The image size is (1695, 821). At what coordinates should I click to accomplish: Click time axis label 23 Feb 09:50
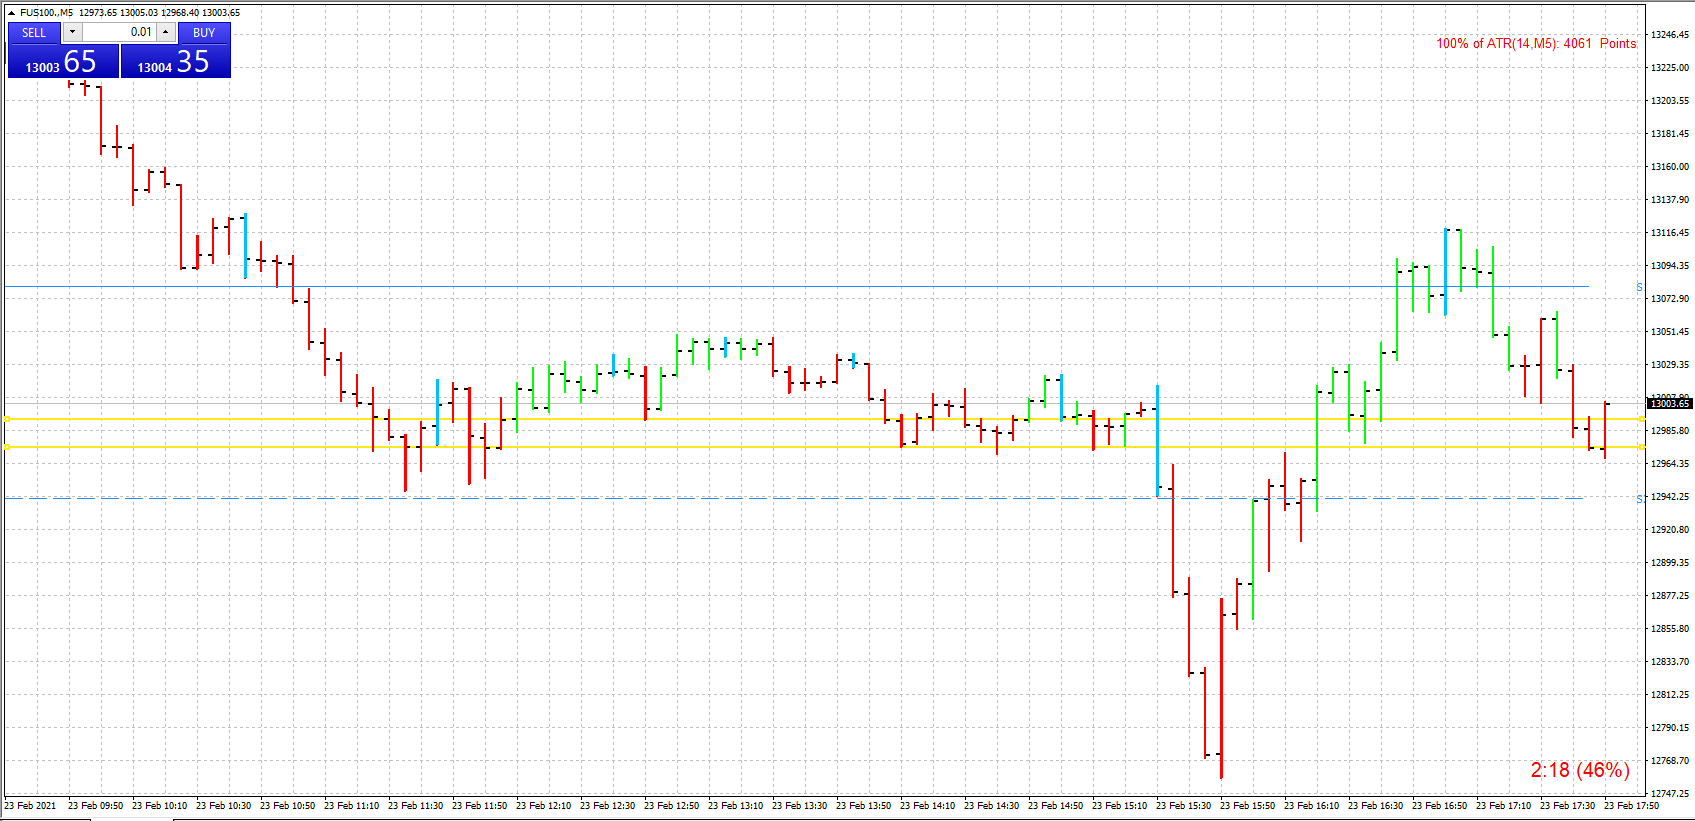(x=95, y=806)
